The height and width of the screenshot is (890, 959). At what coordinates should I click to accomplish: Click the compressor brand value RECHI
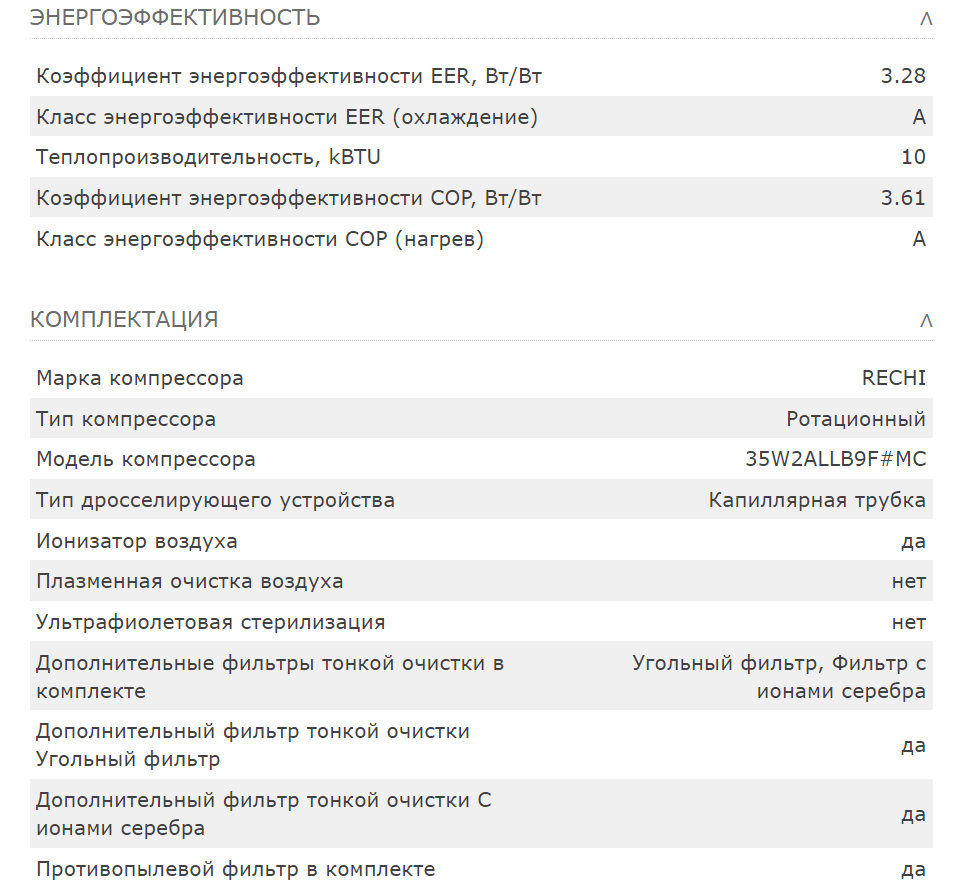coord(894,378)
